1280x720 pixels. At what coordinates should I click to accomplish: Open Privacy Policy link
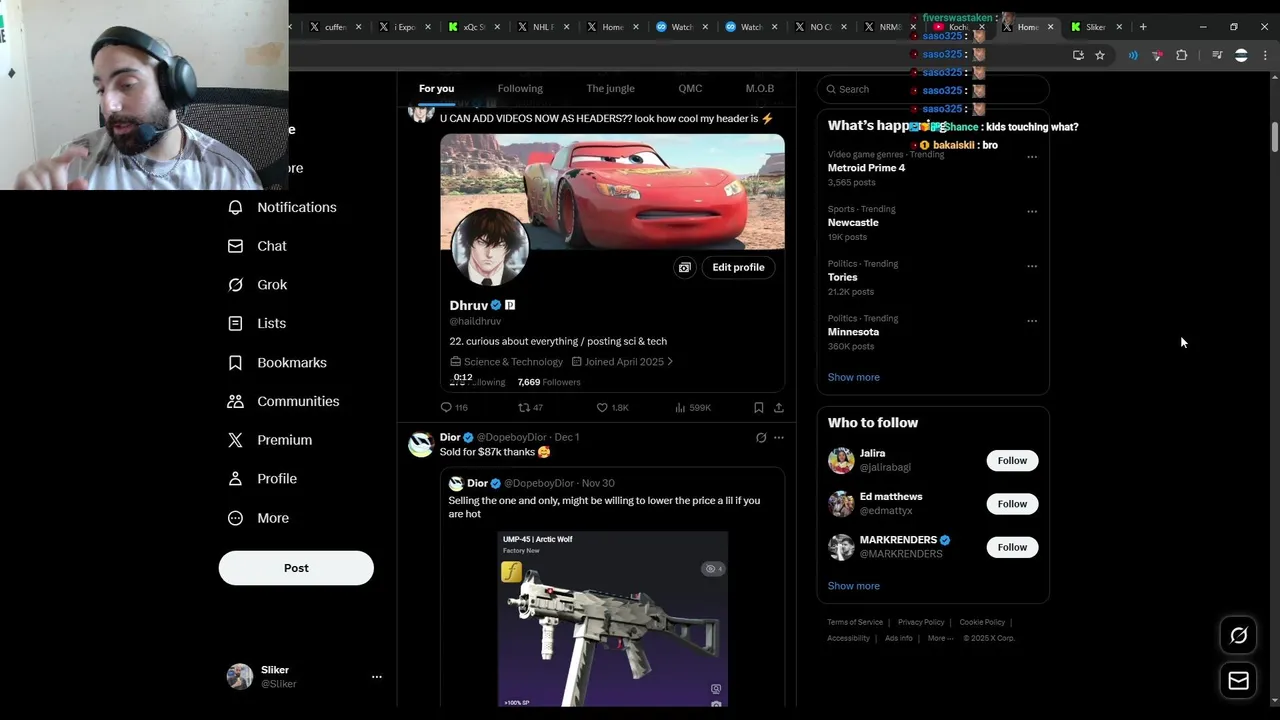coord(921,622)
